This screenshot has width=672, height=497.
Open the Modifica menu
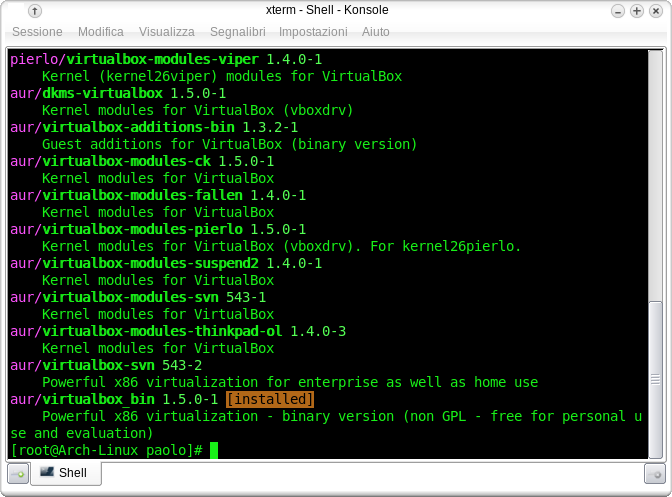pyautogui.click(x=101, y=32)
